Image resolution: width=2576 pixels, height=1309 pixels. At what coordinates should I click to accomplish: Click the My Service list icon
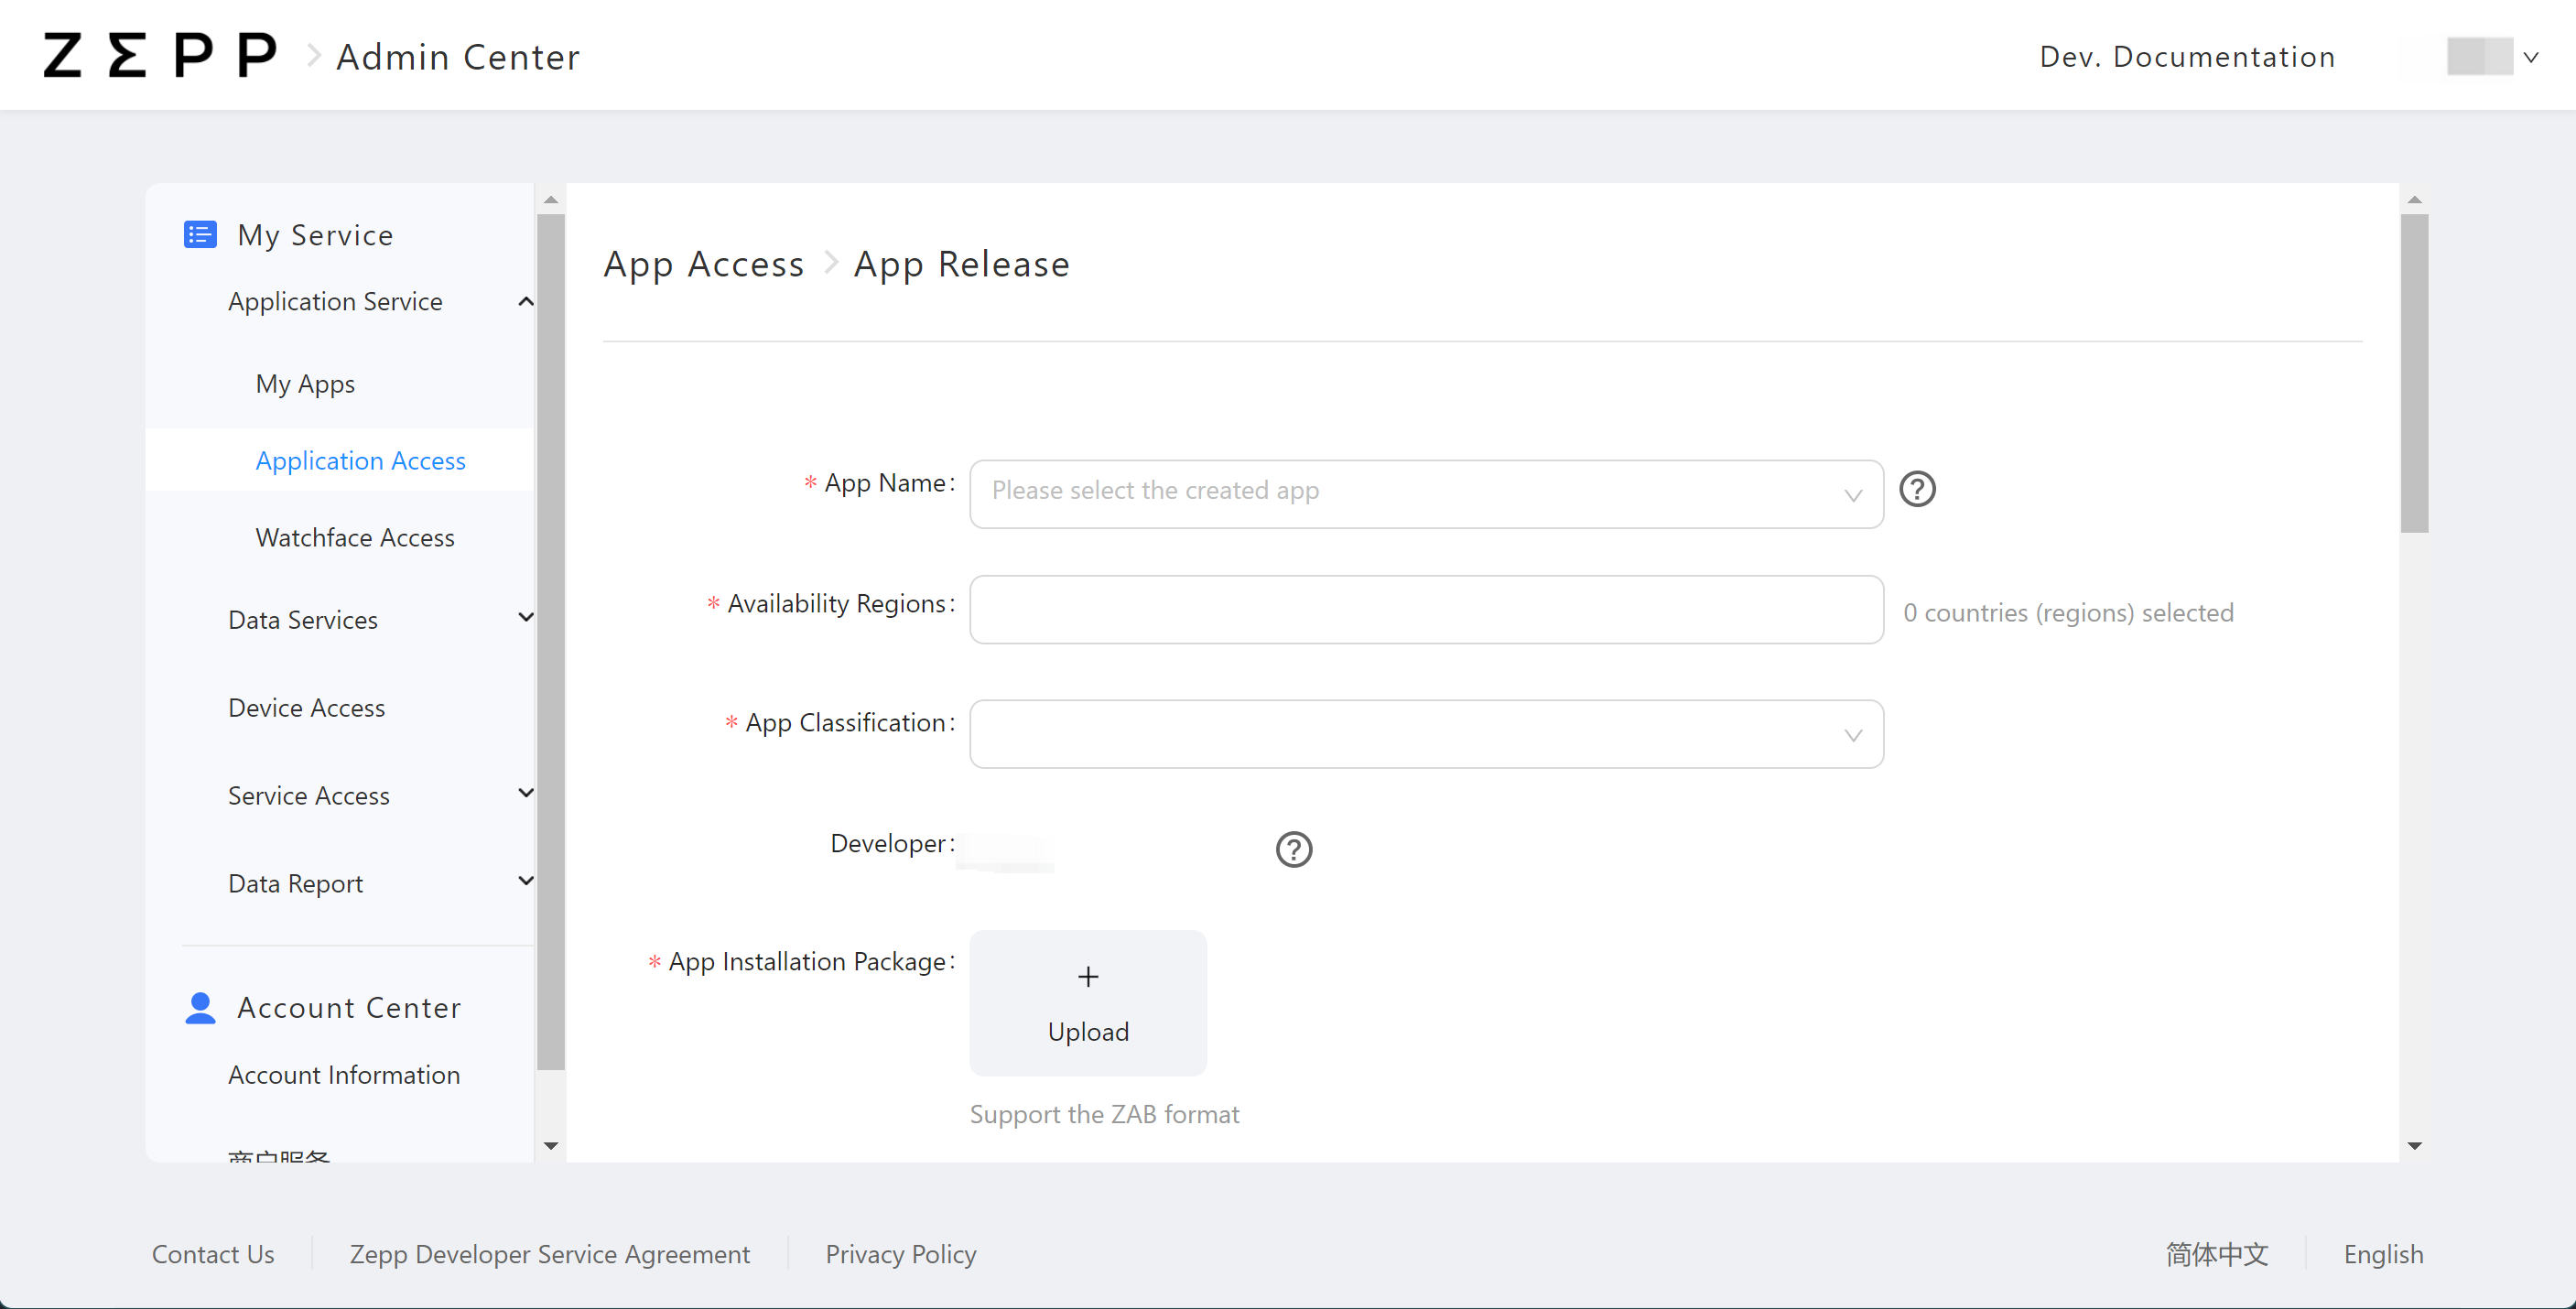coord(200,235)
